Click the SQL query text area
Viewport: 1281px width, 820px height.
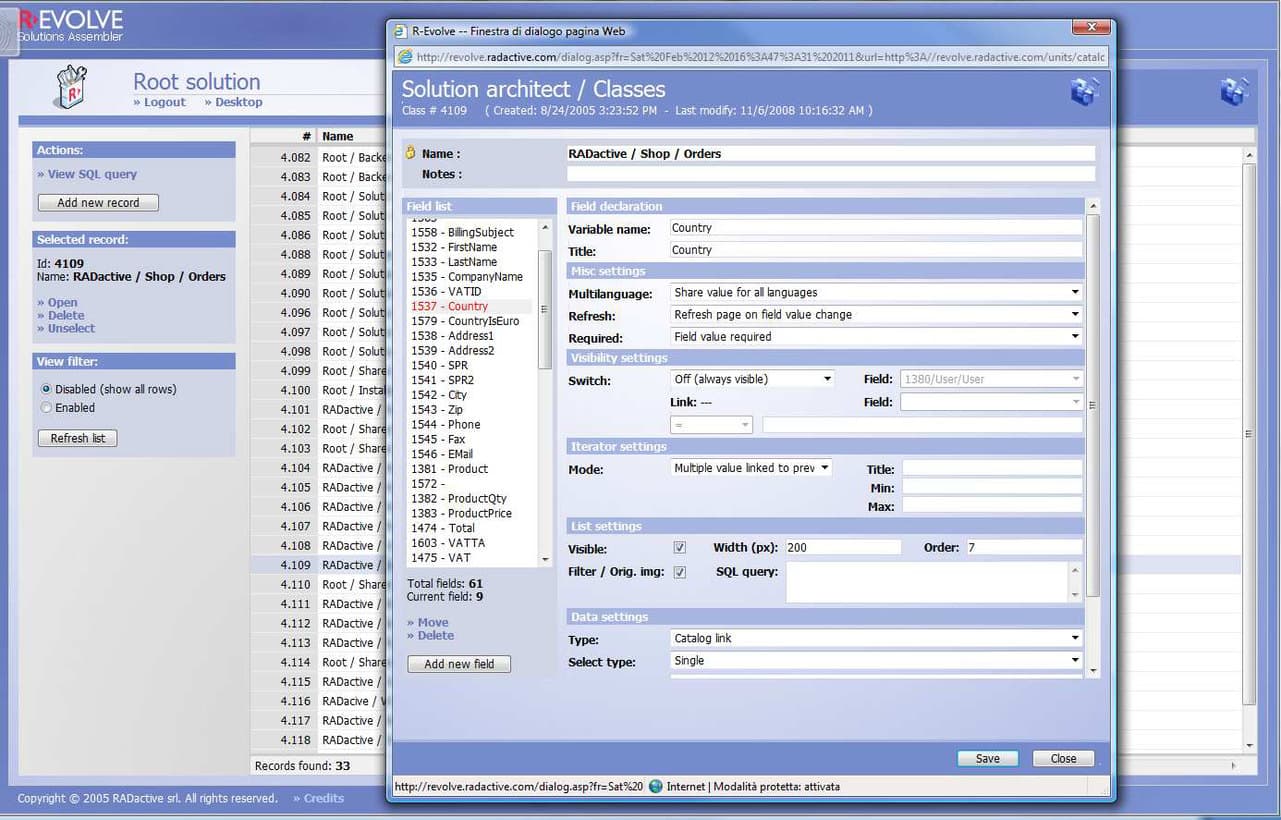tap(927, 582)
